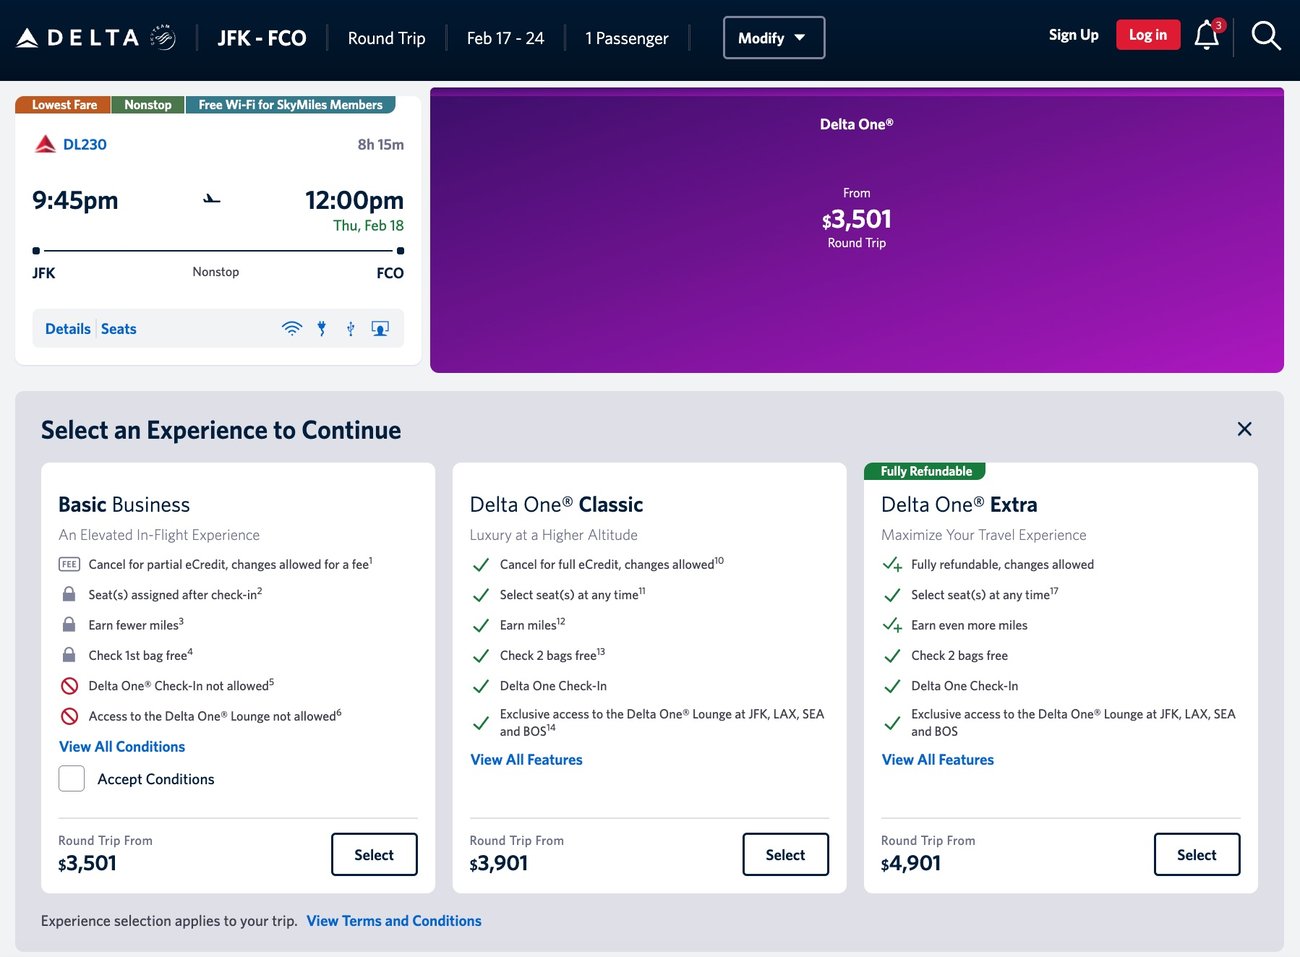Click the Wi-Fi amenity icon
1300x957 pixels.
pyautogui.click(x=292, y=328)
